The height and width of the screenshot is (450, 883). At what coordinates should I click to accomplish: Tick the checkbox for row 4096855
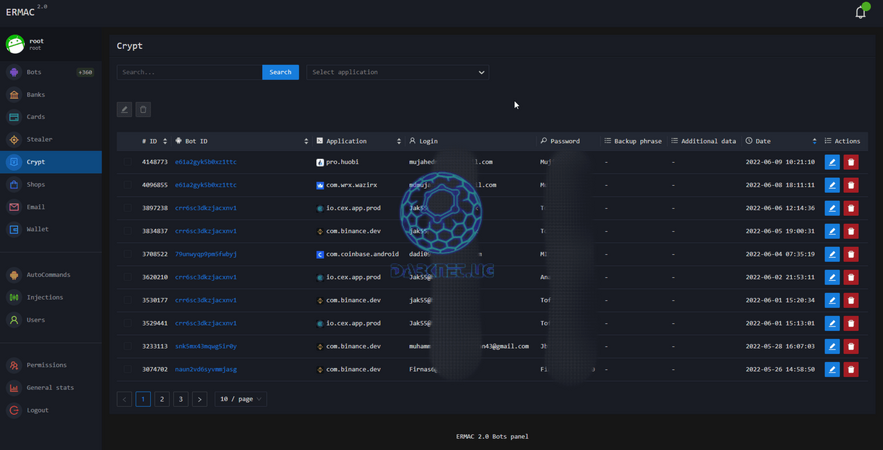[128, 185]
